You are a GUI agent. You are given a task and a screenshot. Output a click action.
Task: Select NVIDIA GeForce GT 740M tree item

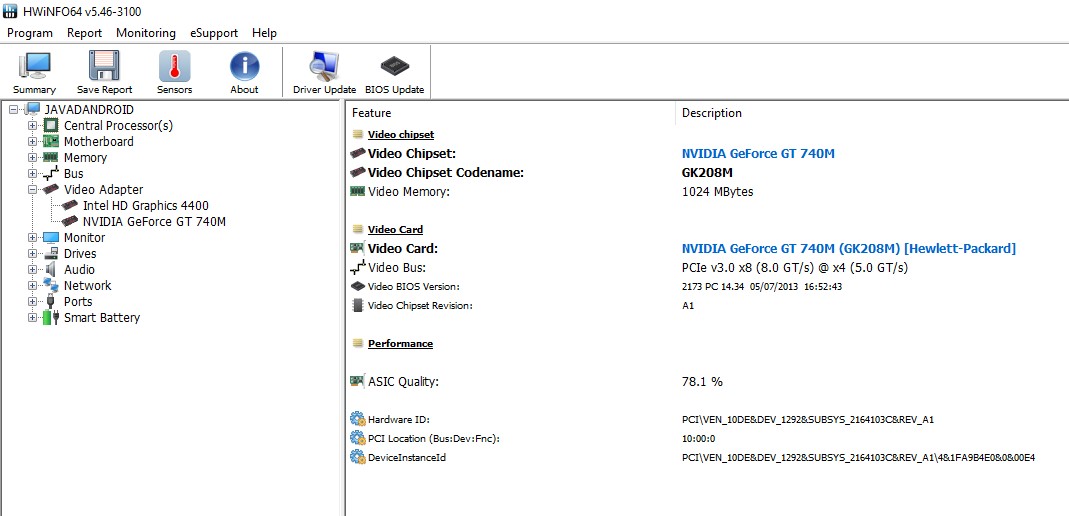(154, 222)
